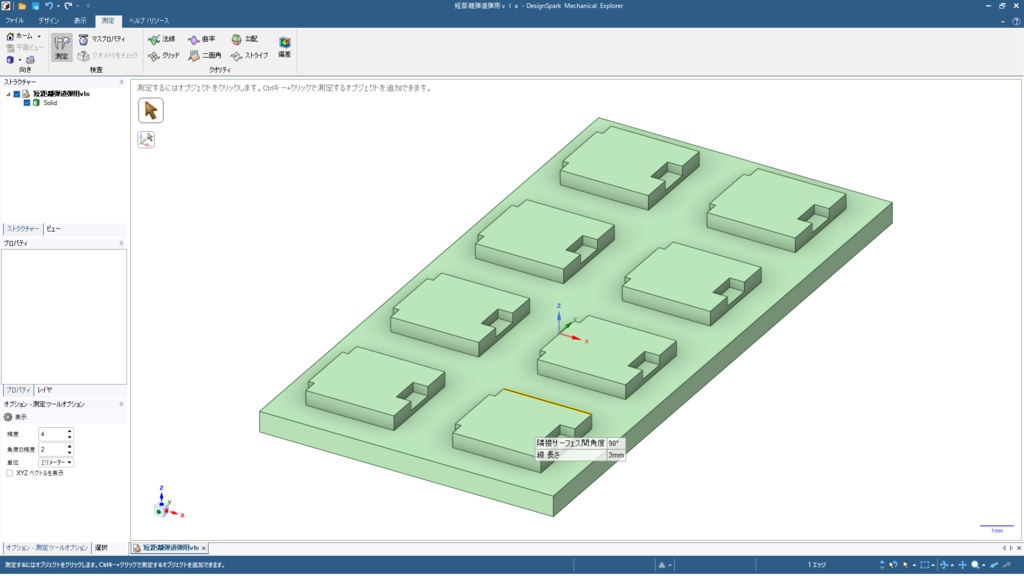Collapse the root tree node expander
Screen dimensions: 1024x576
pos(8,94)
